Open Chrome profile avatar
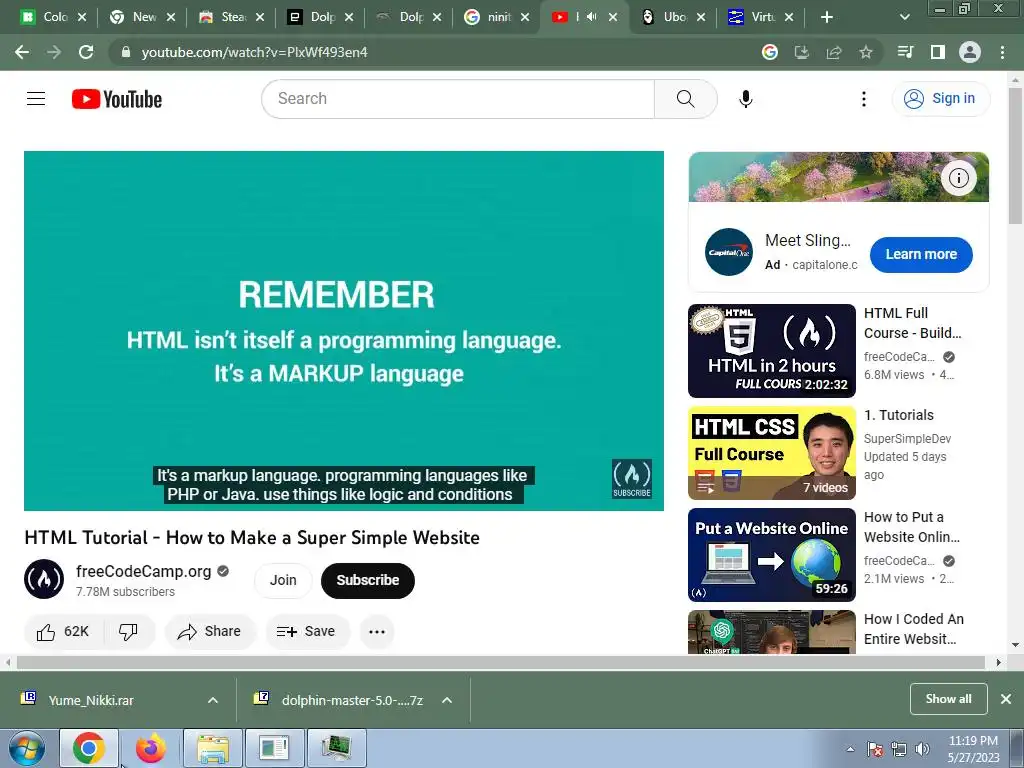1024x768 pixels. [969, 52]
